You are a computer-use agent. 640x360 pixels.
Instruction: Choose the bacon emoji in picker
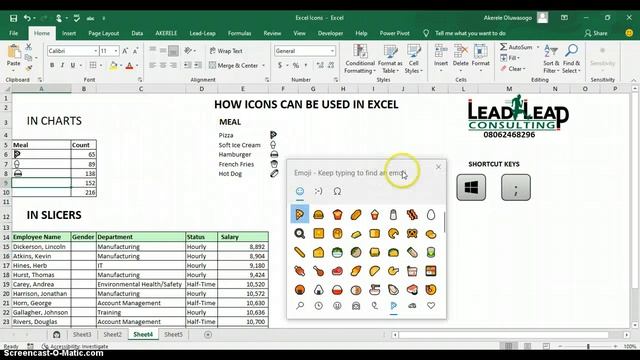(x=412, y=214)
